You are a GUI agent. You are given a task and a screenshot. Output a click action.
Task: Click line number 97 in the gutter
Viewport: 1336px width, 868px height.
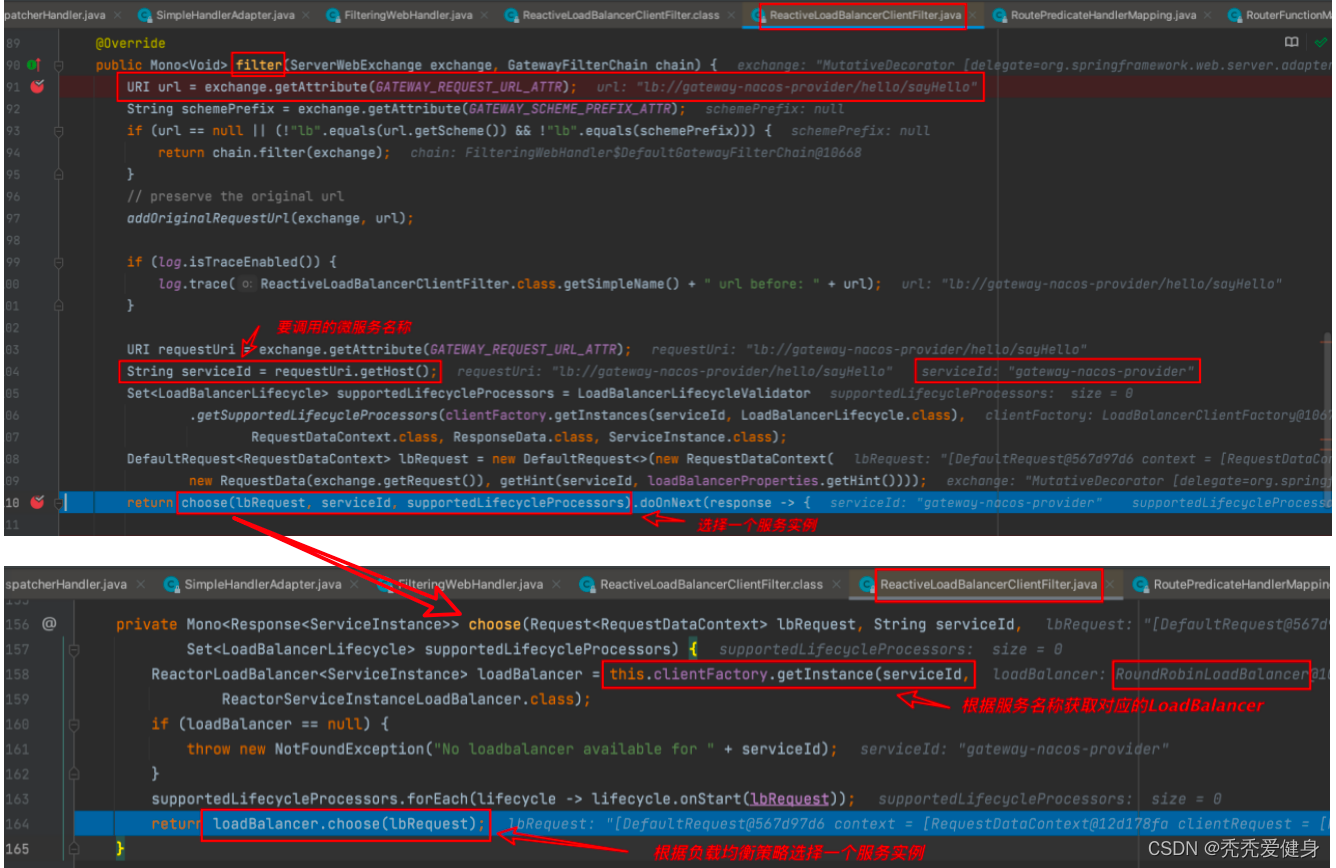[x=13, y=218]
